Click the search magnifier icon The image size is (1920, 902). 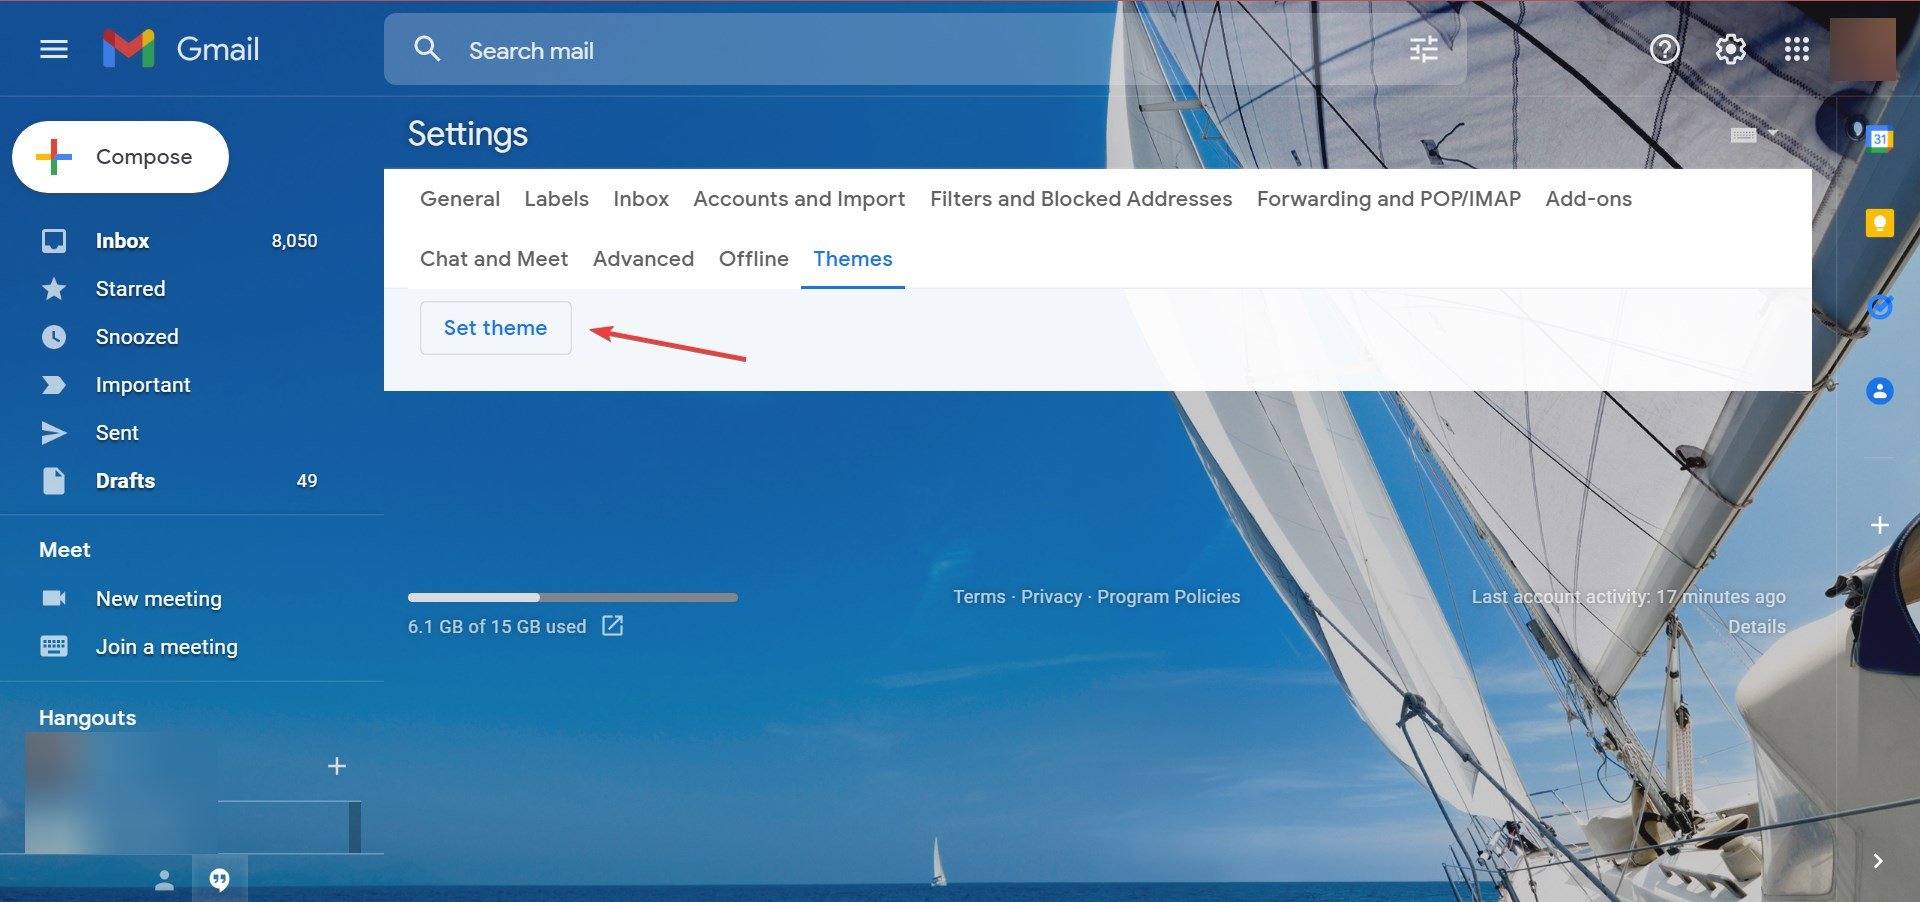(x=427, y=49)
